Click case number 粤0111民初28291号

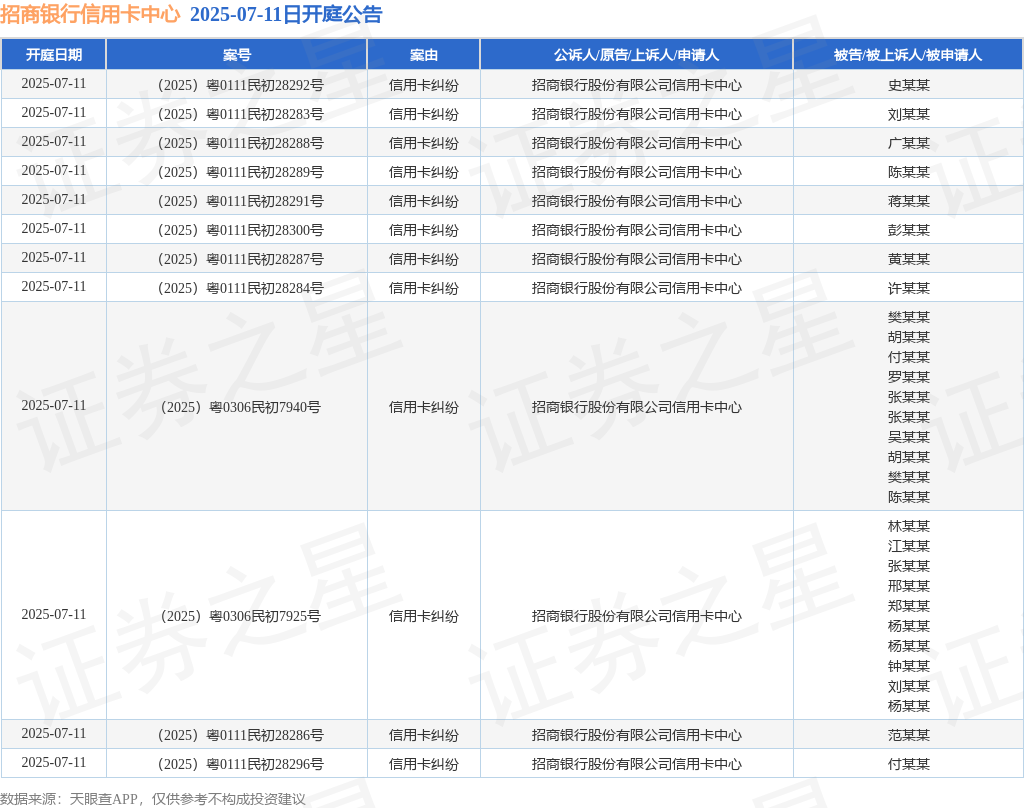264,201
